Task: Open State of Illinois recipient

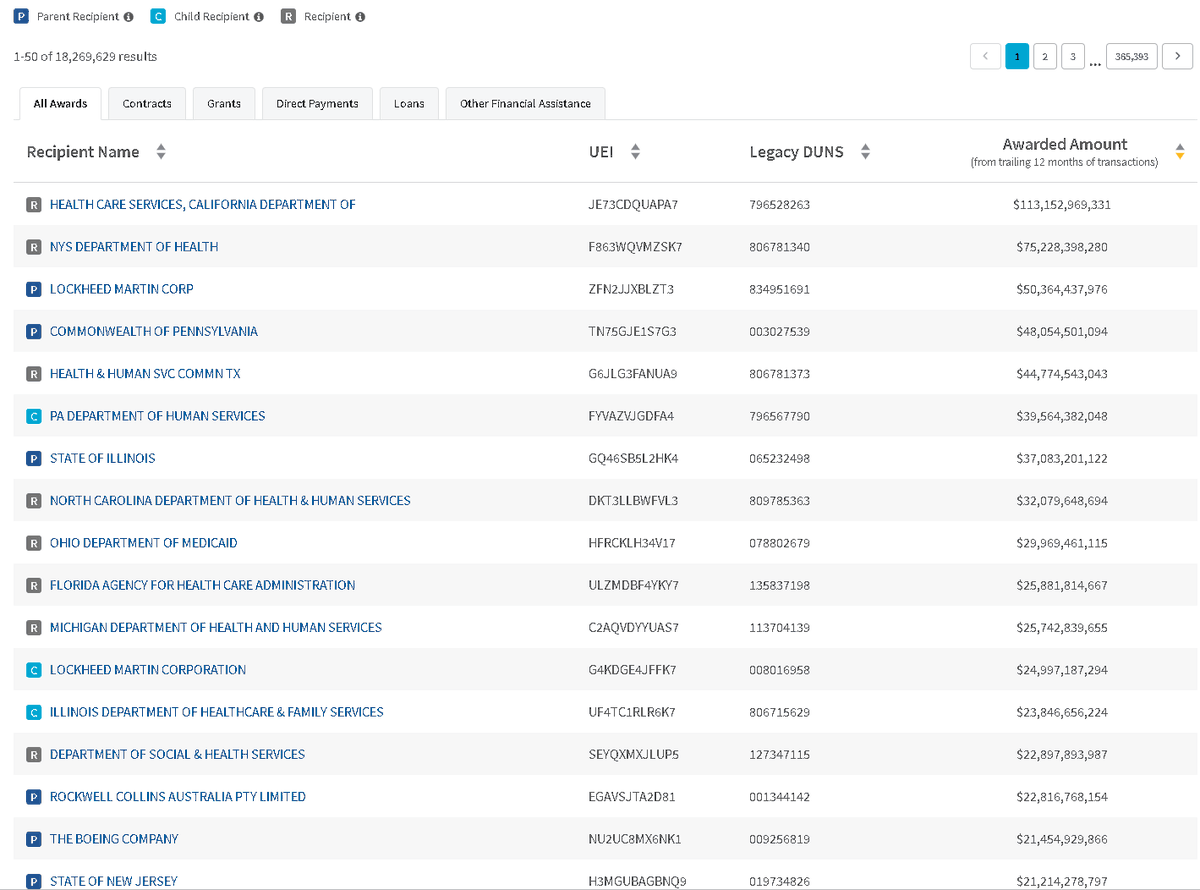Action: pyautogui.click(x=103, y=458)
